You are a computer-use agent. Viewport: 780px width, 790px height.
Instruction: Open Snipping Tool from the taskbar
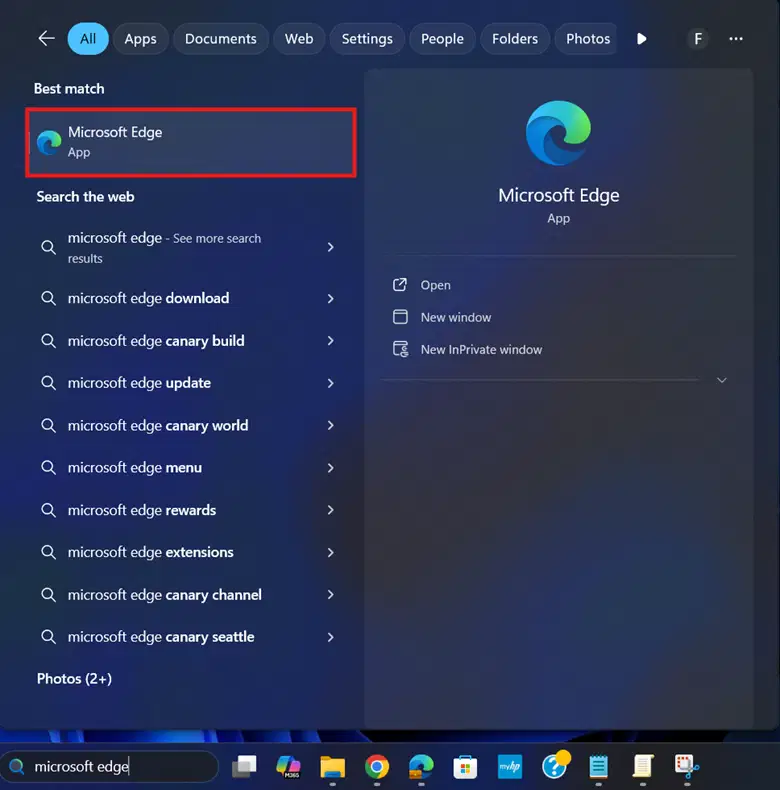[x=687, y=766]
